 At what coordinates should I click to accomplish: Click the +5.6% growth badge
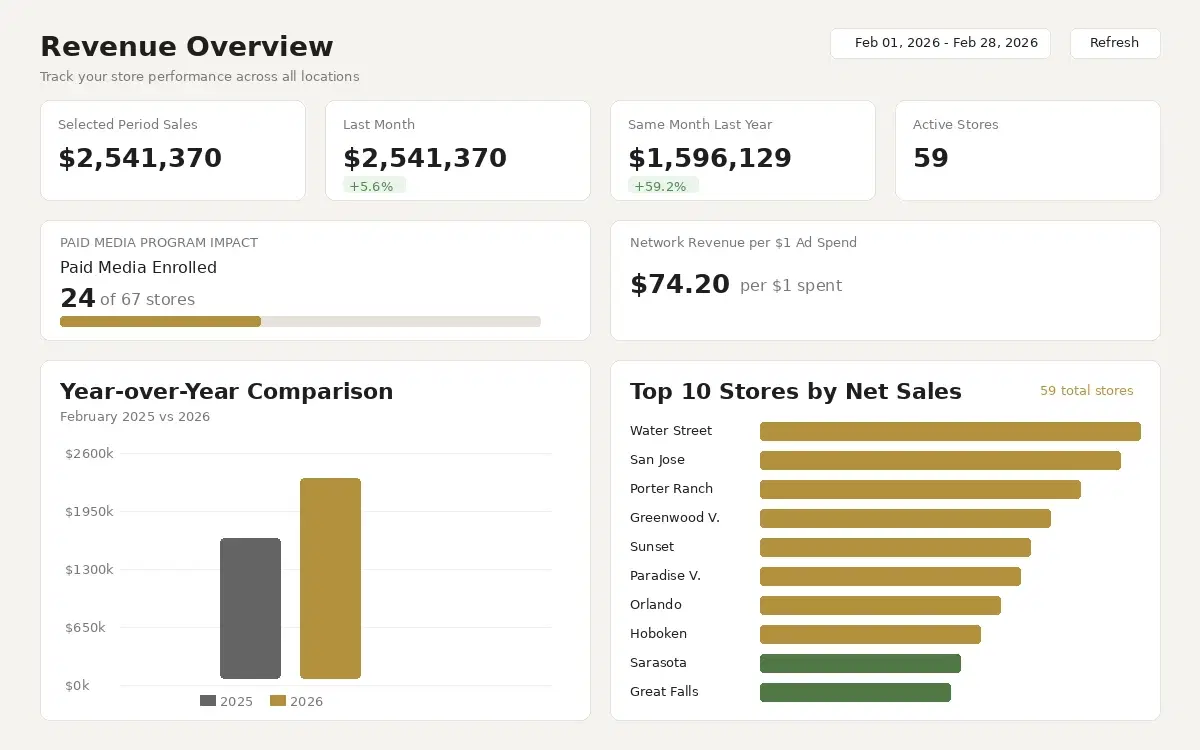(373, 185)
